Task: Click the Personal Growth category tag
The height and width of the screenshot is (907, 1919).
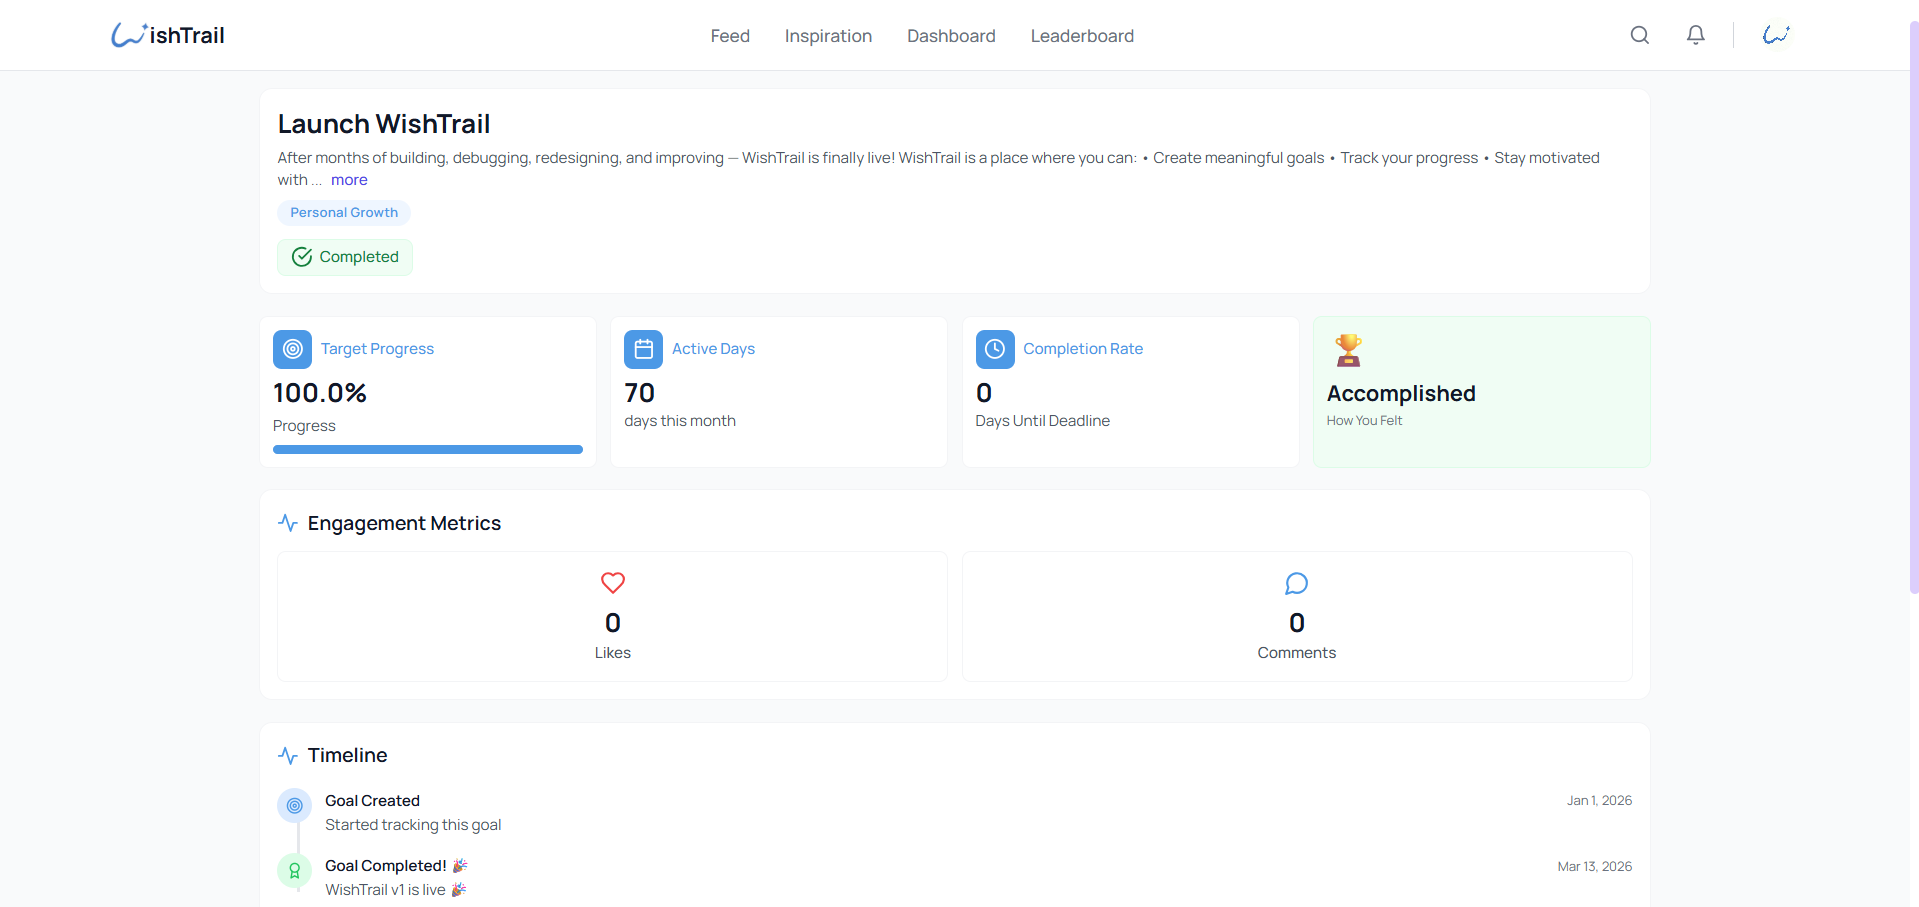Action: (344, 212)
